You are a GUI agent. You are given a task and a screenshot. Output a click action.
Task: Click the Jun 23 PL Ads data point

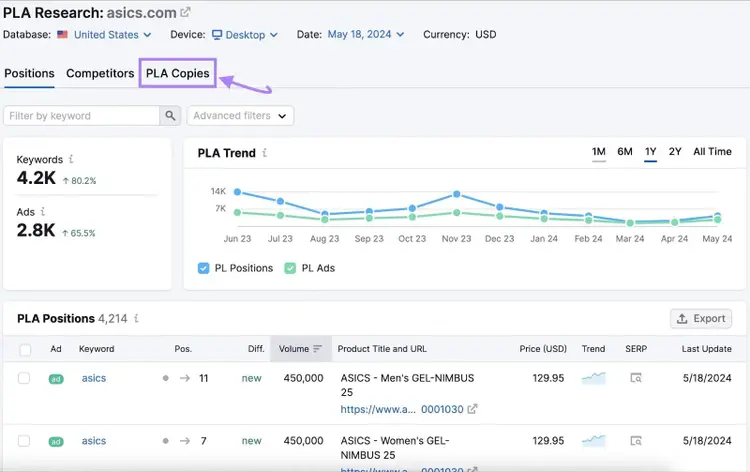click(x=237, y=212)
